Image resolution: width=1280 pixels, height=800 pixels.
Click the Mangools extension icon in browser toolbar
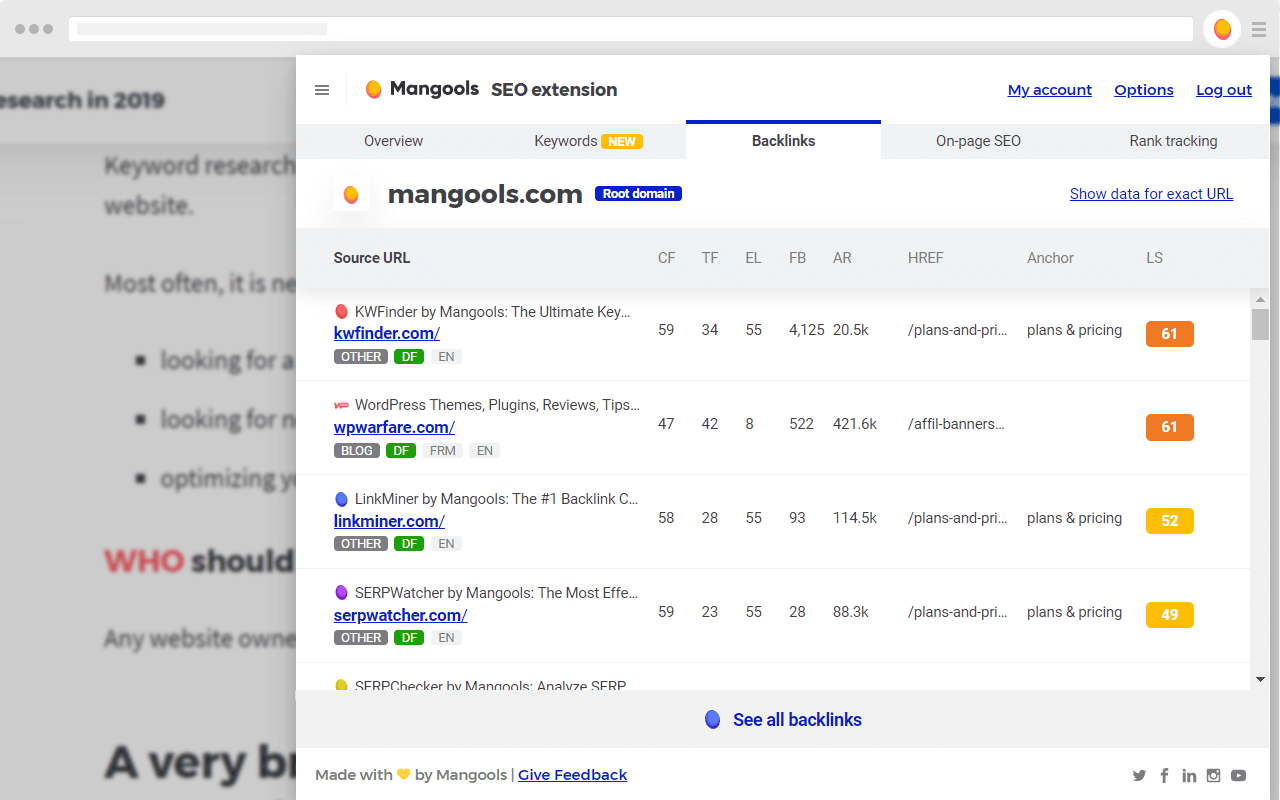[1221, 29]
